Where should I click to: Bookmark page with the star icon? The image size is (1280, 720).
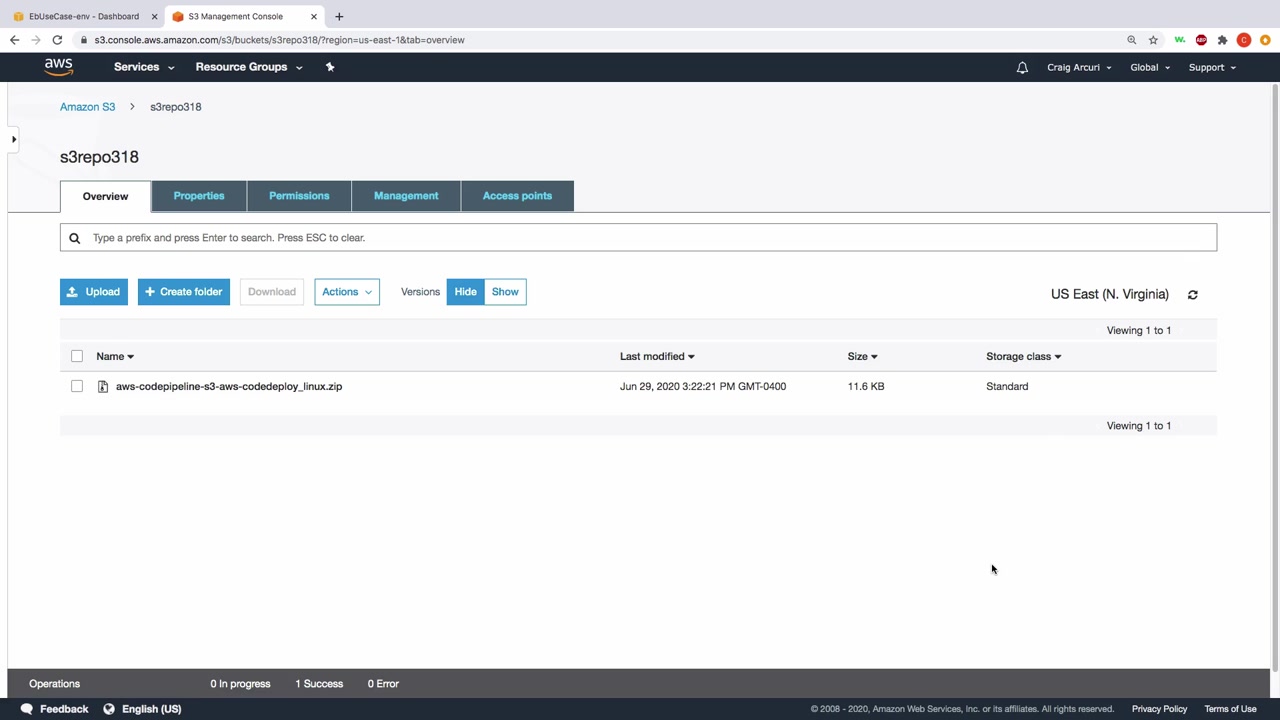click(1153, 40)
